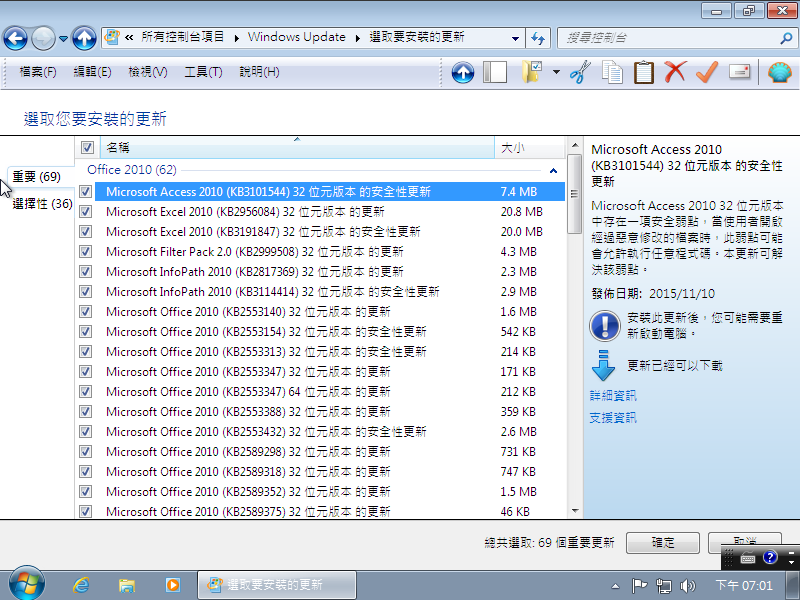Open the views dropdown arrow in toolbar
The image size is (800, 600).
click(556, 72)
